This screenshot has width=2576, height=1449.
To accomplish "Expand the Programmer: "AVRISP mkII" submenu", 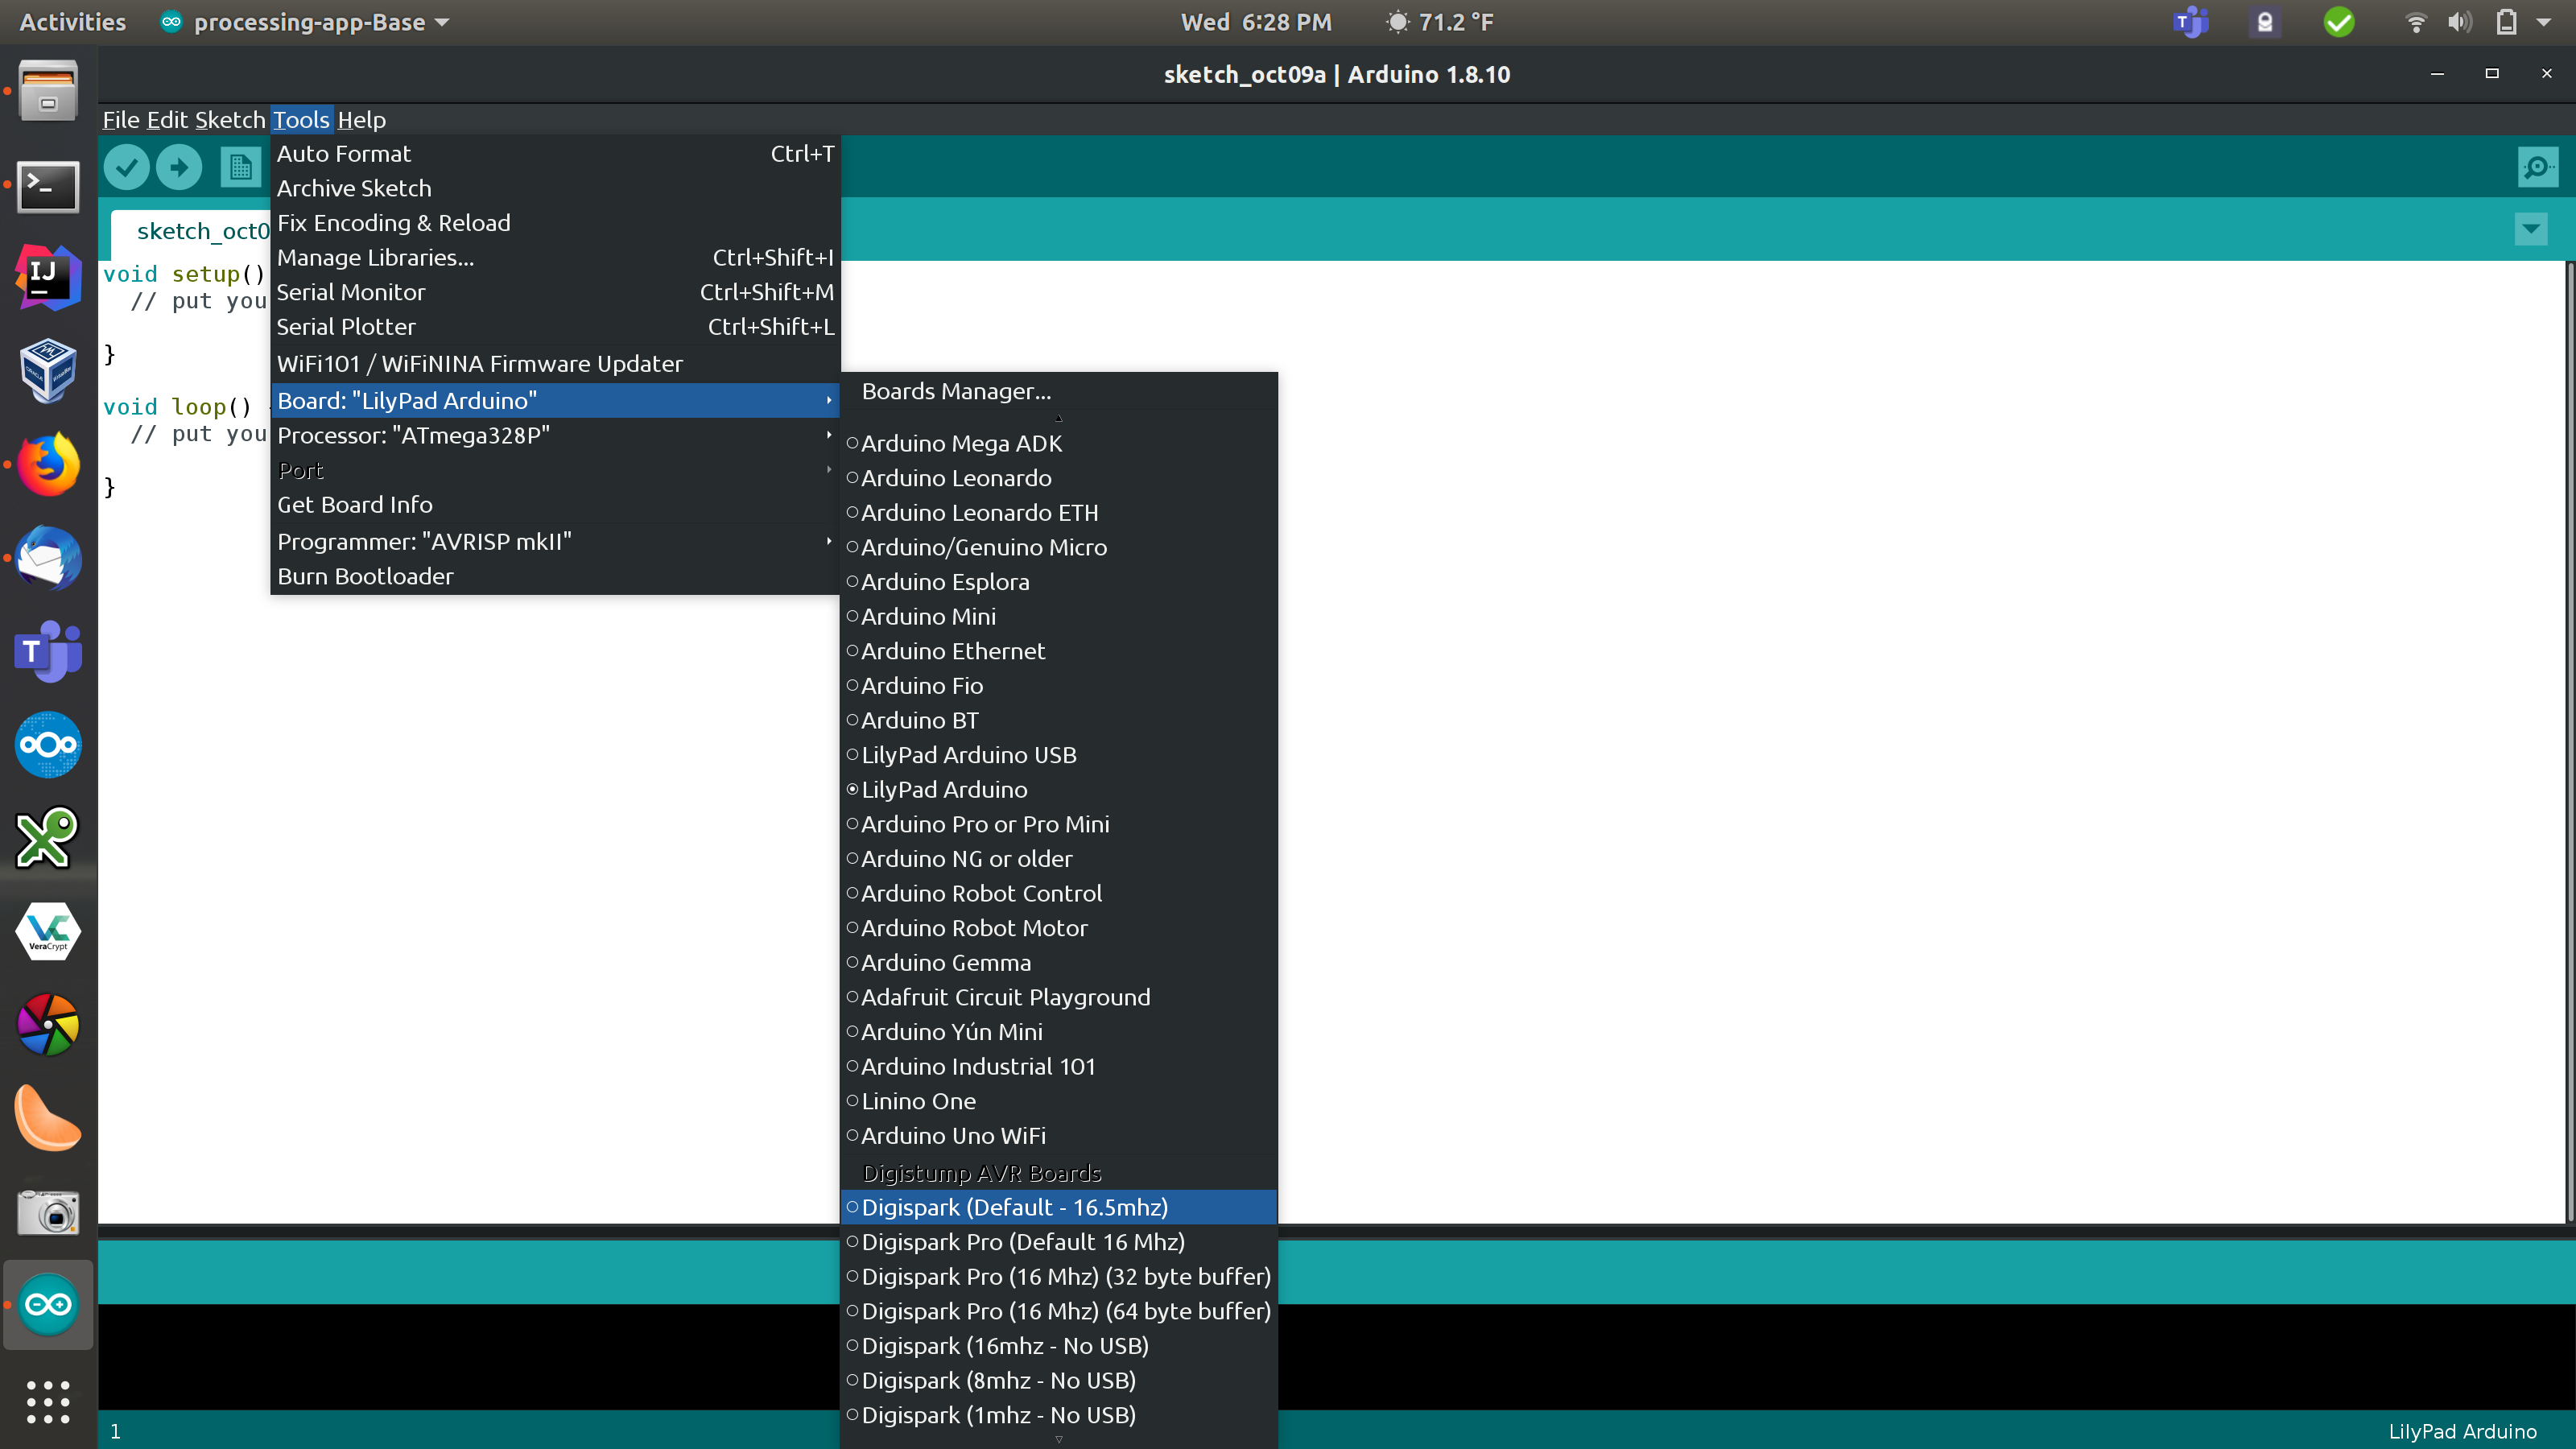I will (555, 541).
